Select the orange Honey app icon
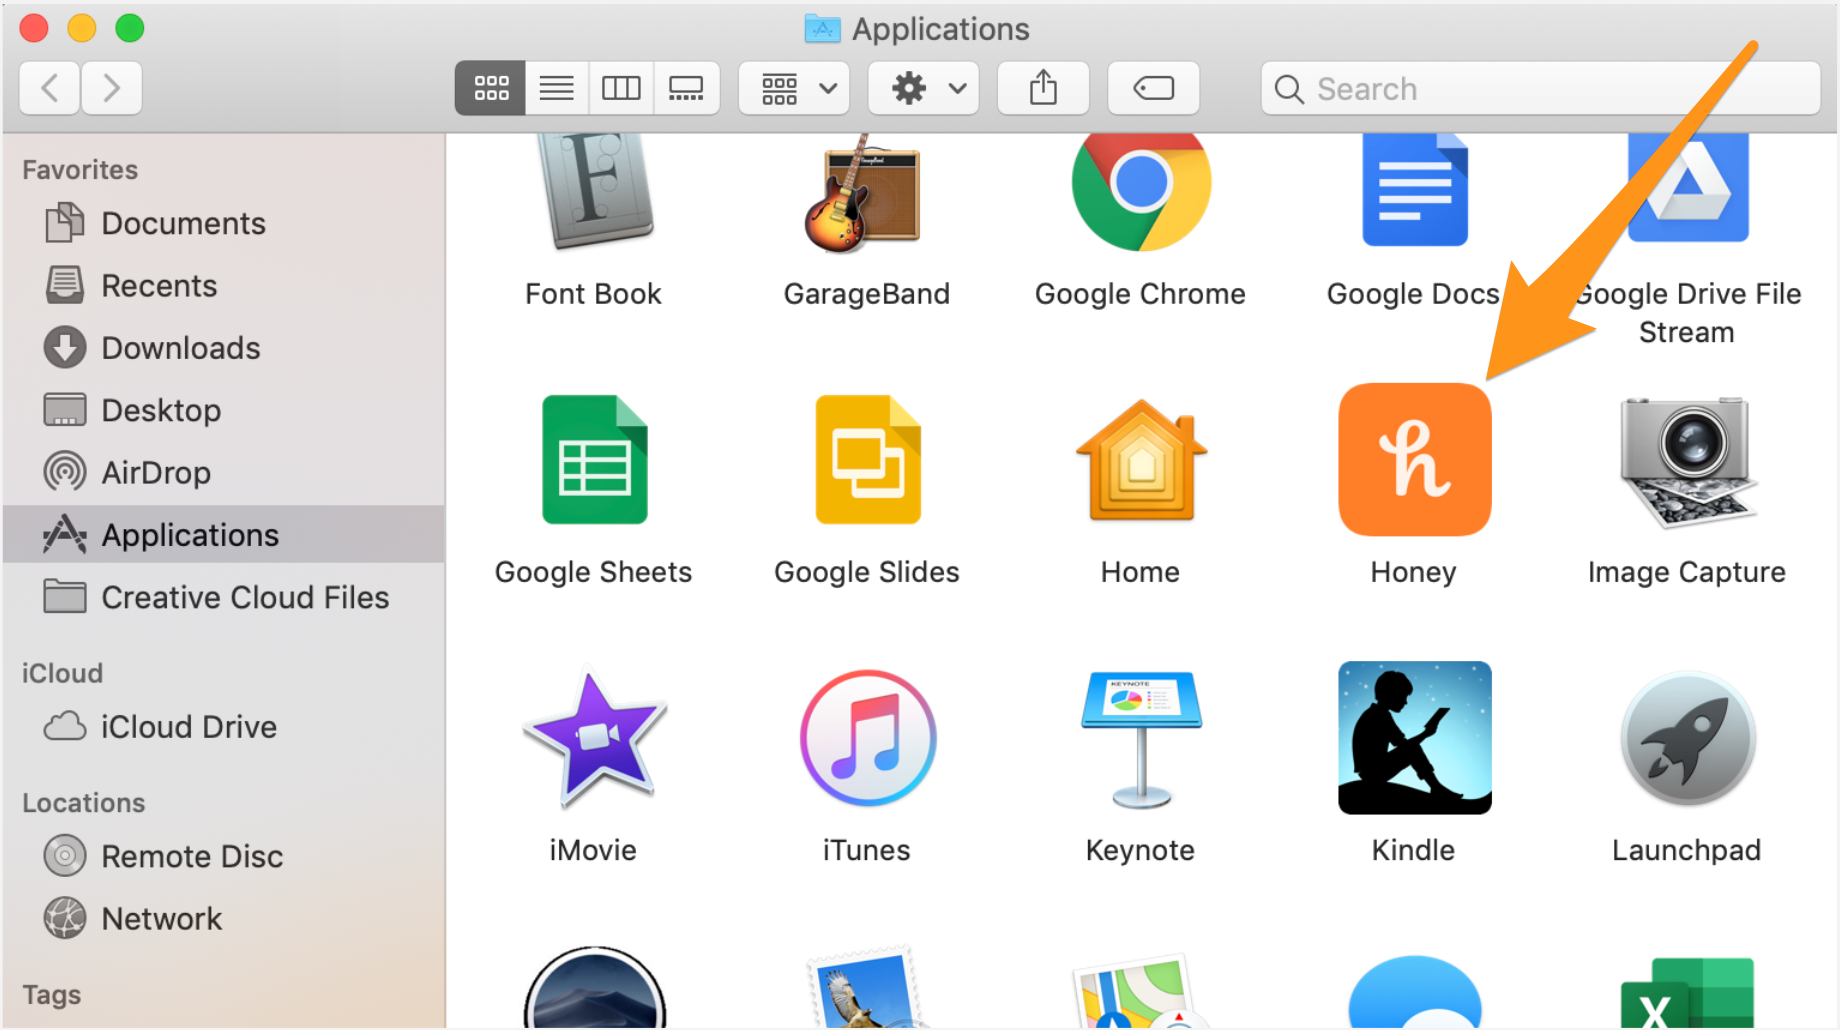This screenshot has height=1030, width=1840. click(x=1414, y=459)
